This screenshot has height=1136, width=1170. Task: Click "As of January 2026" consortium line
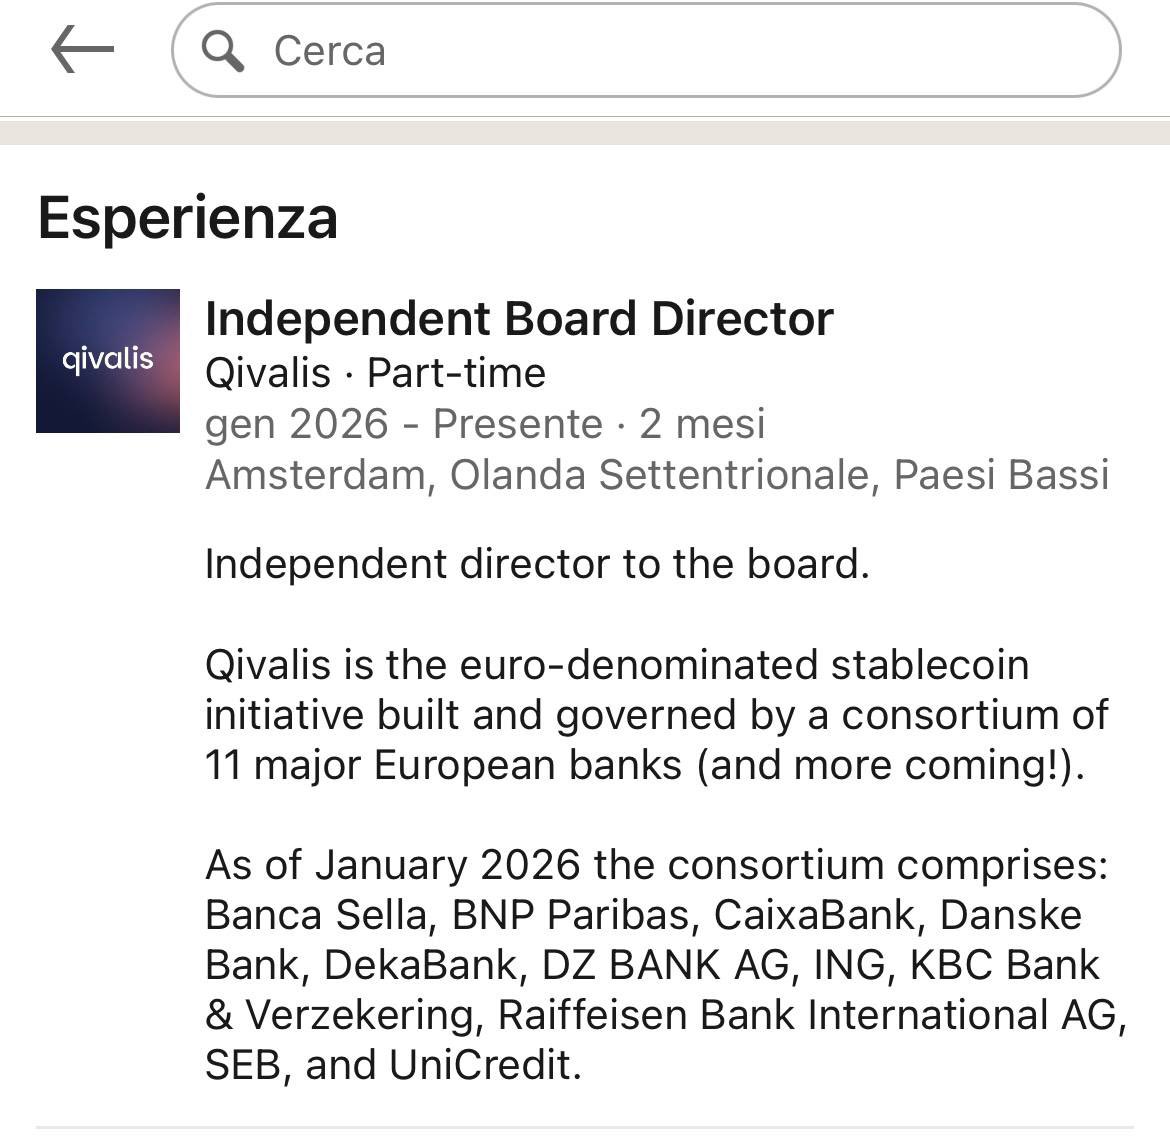656,865
